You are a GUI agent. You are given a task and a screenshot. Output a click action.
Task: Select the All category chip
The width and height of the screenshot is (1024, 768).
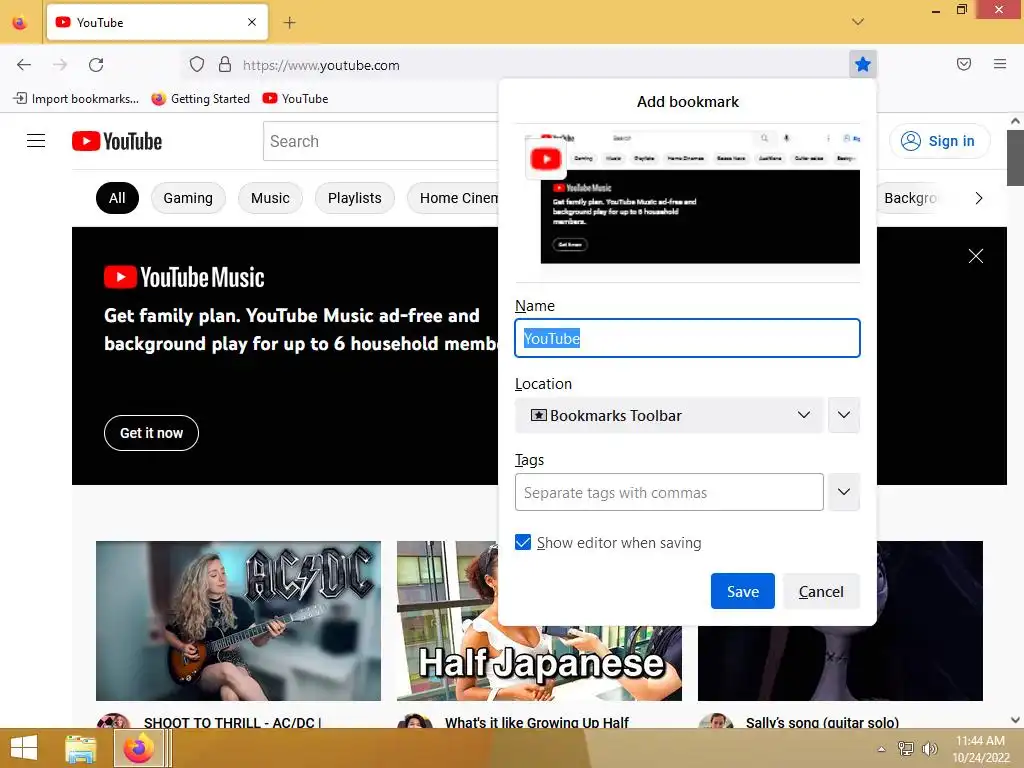117,198
